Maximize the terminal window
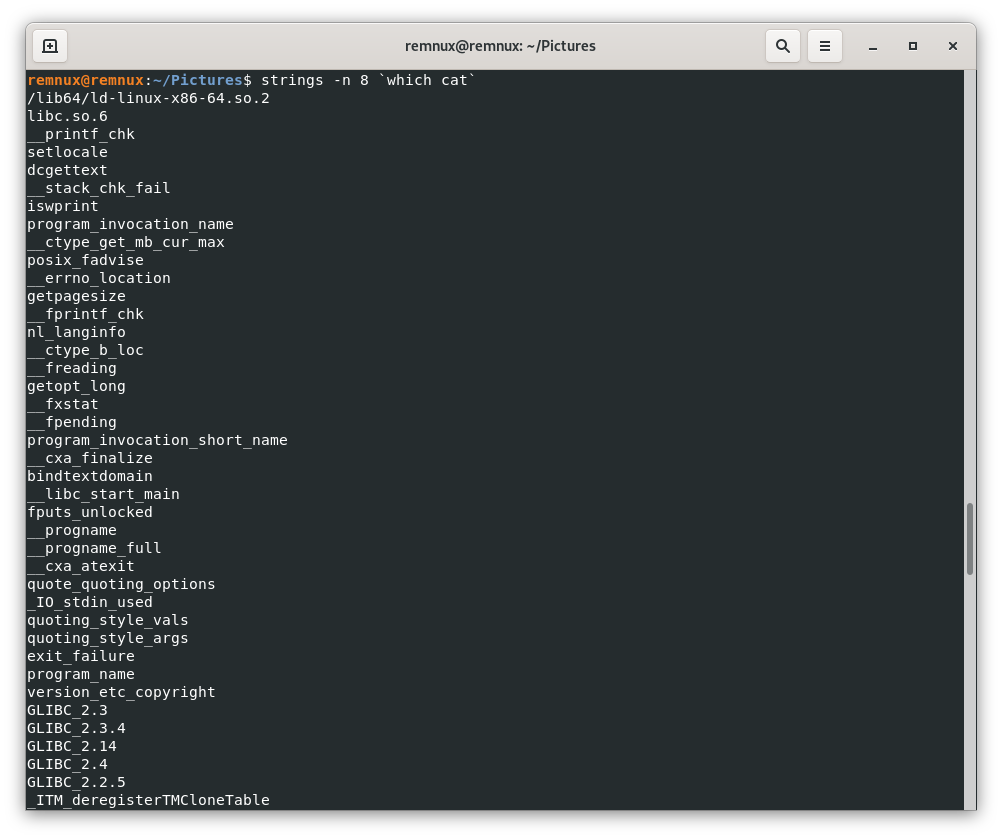The width and height of the screenshot is (1002, 839). click(913, 46)
